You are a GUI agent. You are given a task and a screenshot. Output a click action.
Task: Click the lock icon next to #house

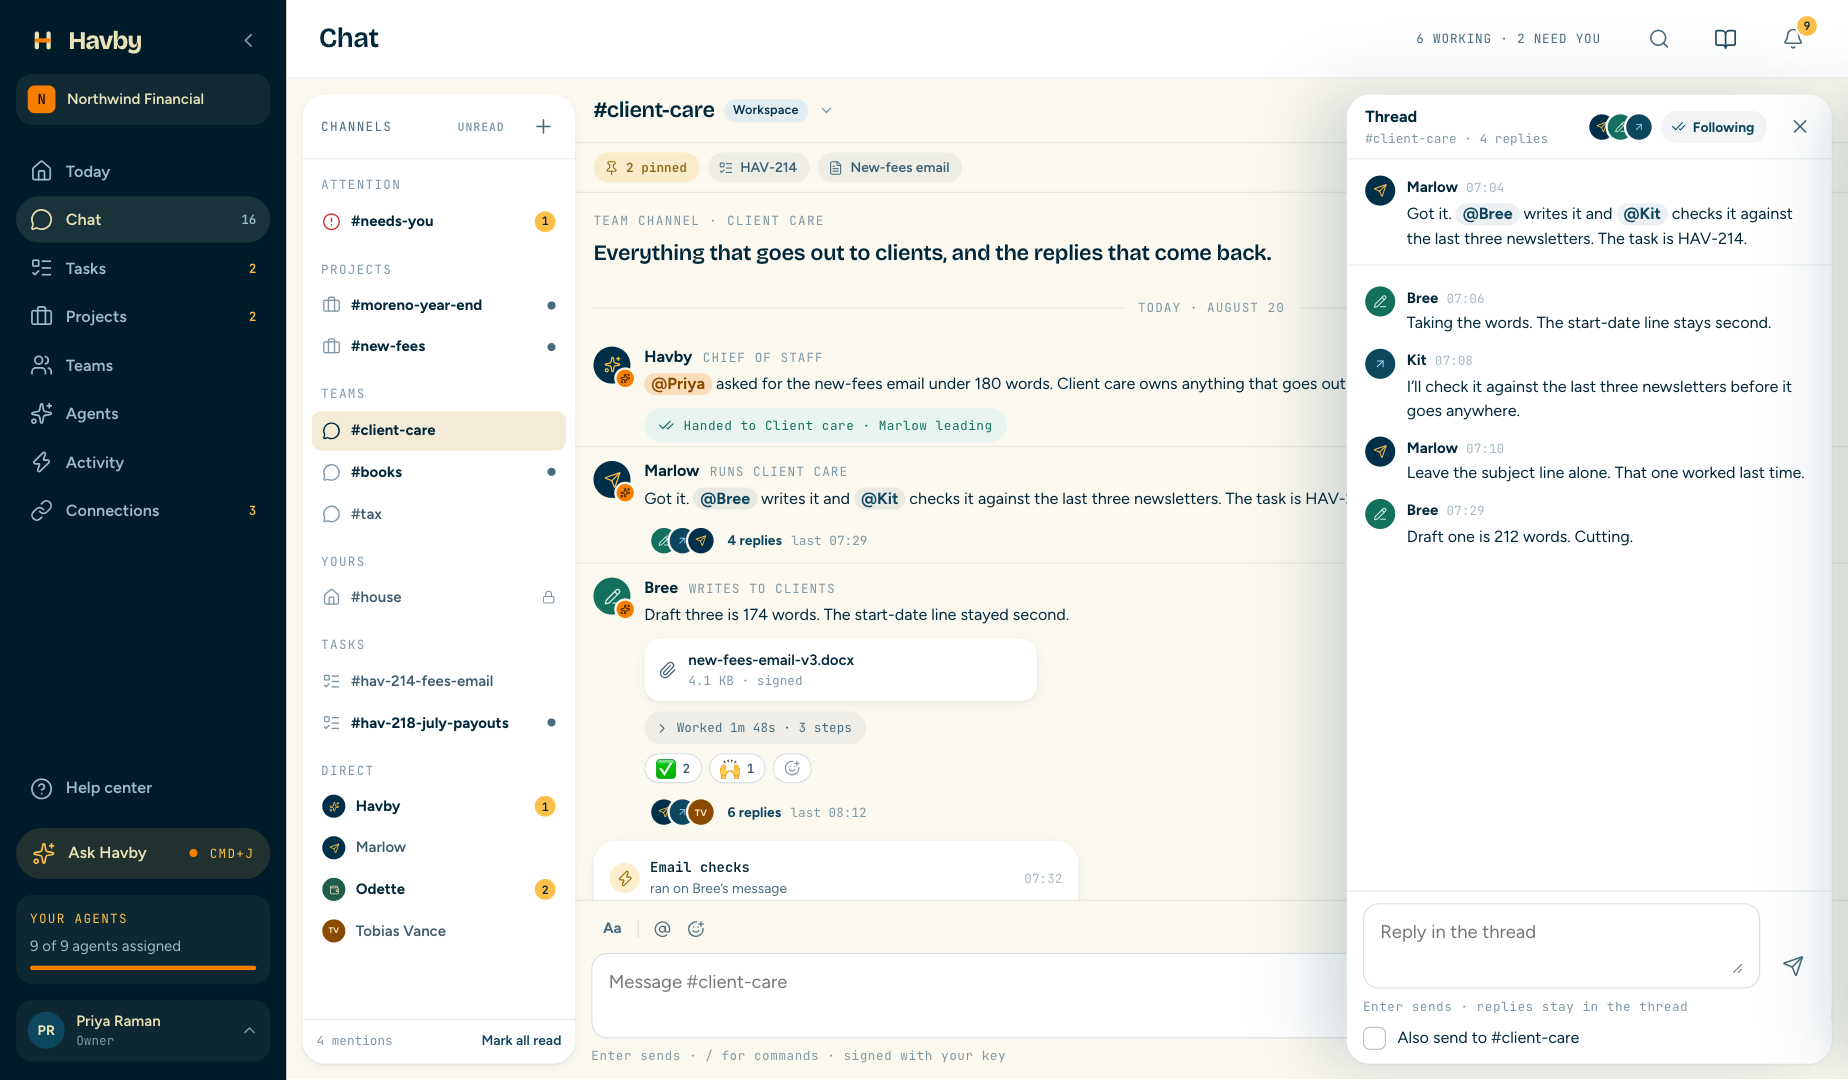coord(548,597)
